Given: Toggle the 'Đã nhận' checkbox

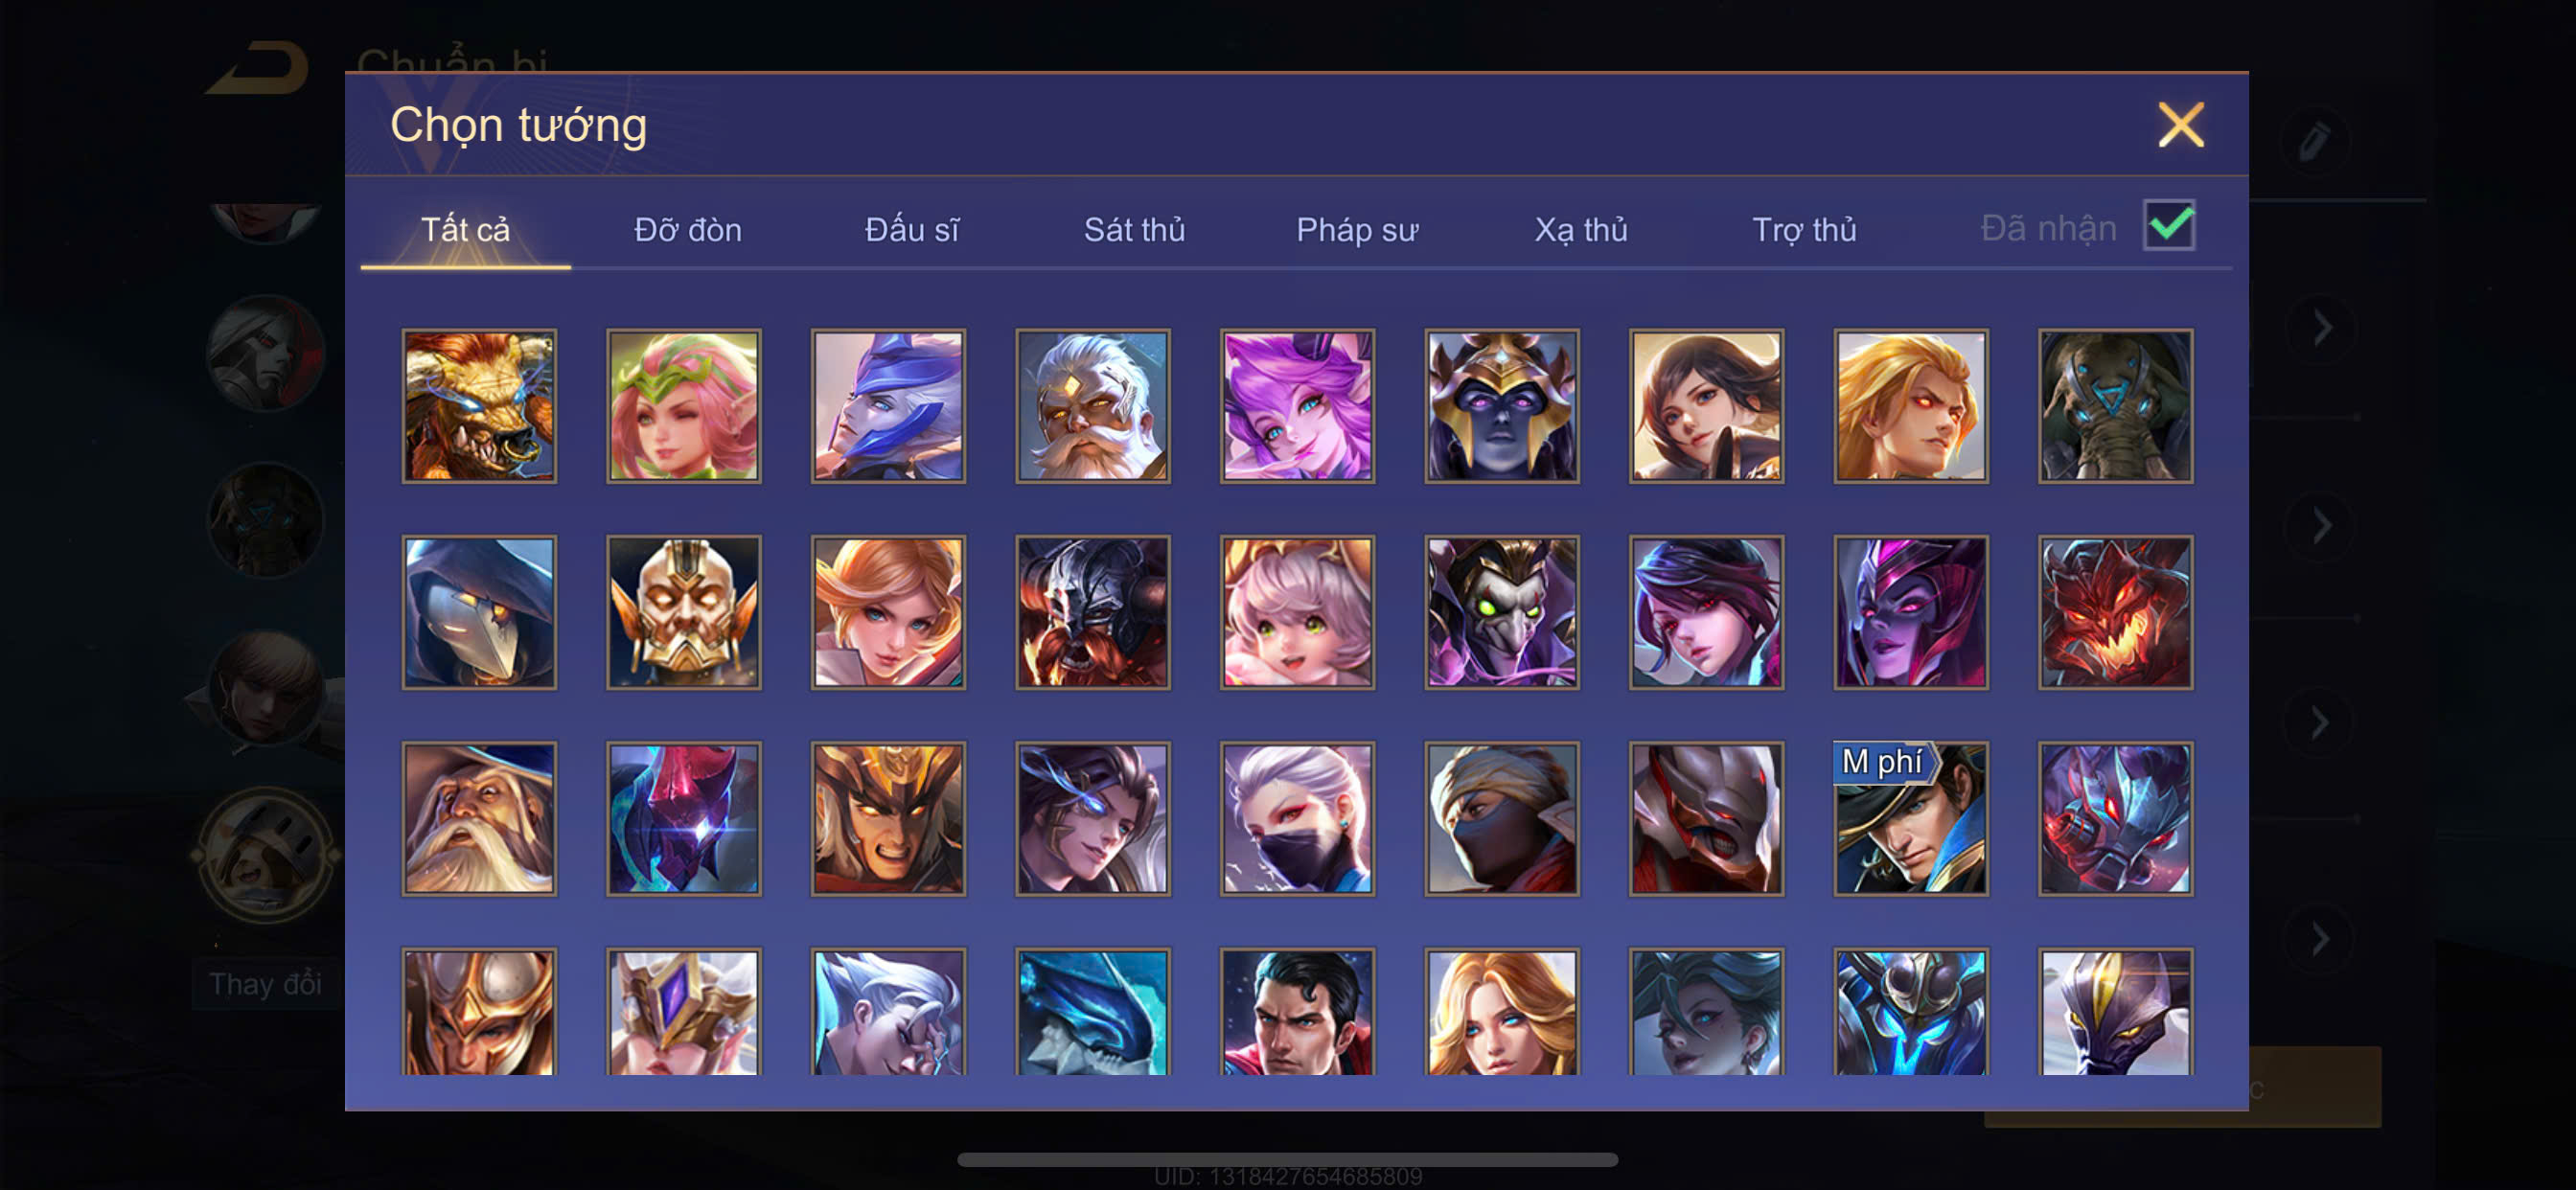Looking at the screenshot, I should 2168,225.
